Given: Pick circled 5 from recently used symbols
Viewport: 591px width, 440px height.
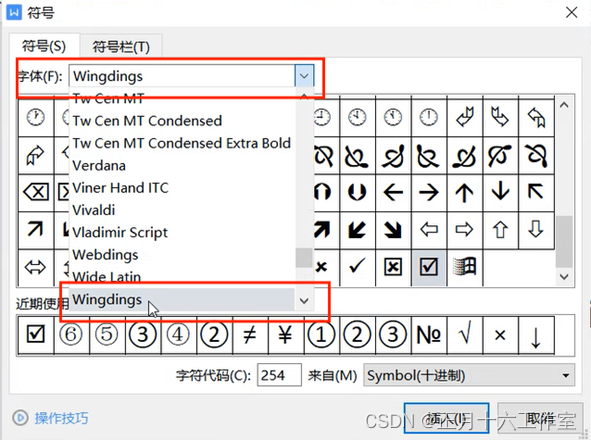Looking at the screenshot, I should (x=107, y=335).
